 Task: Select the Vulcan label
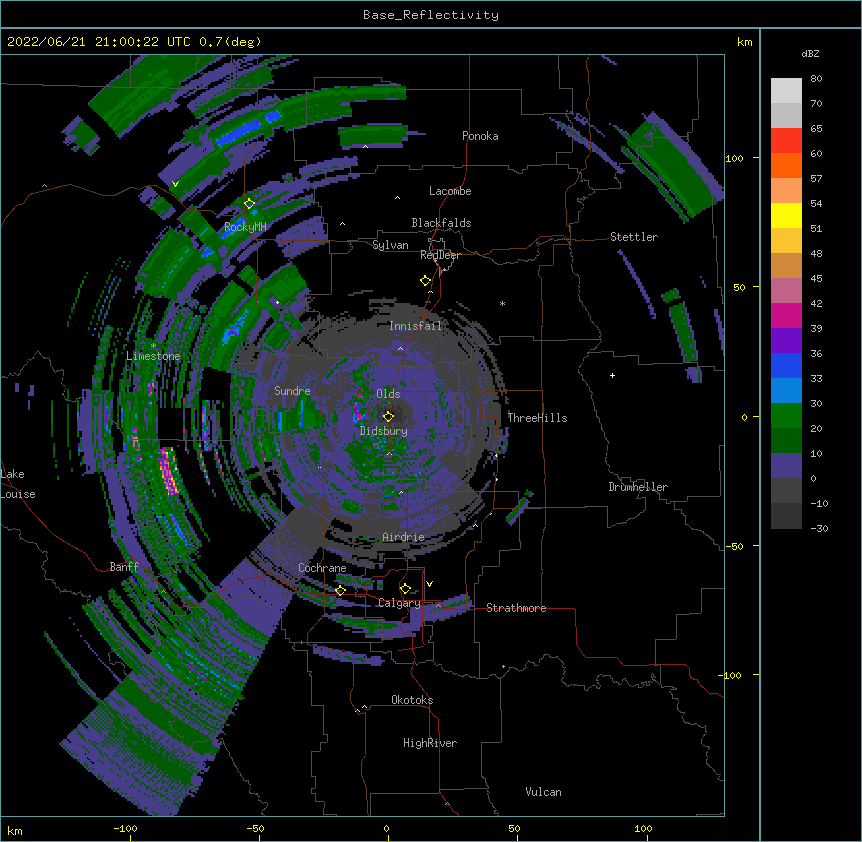pyautogui.click(x=543, y=792)
